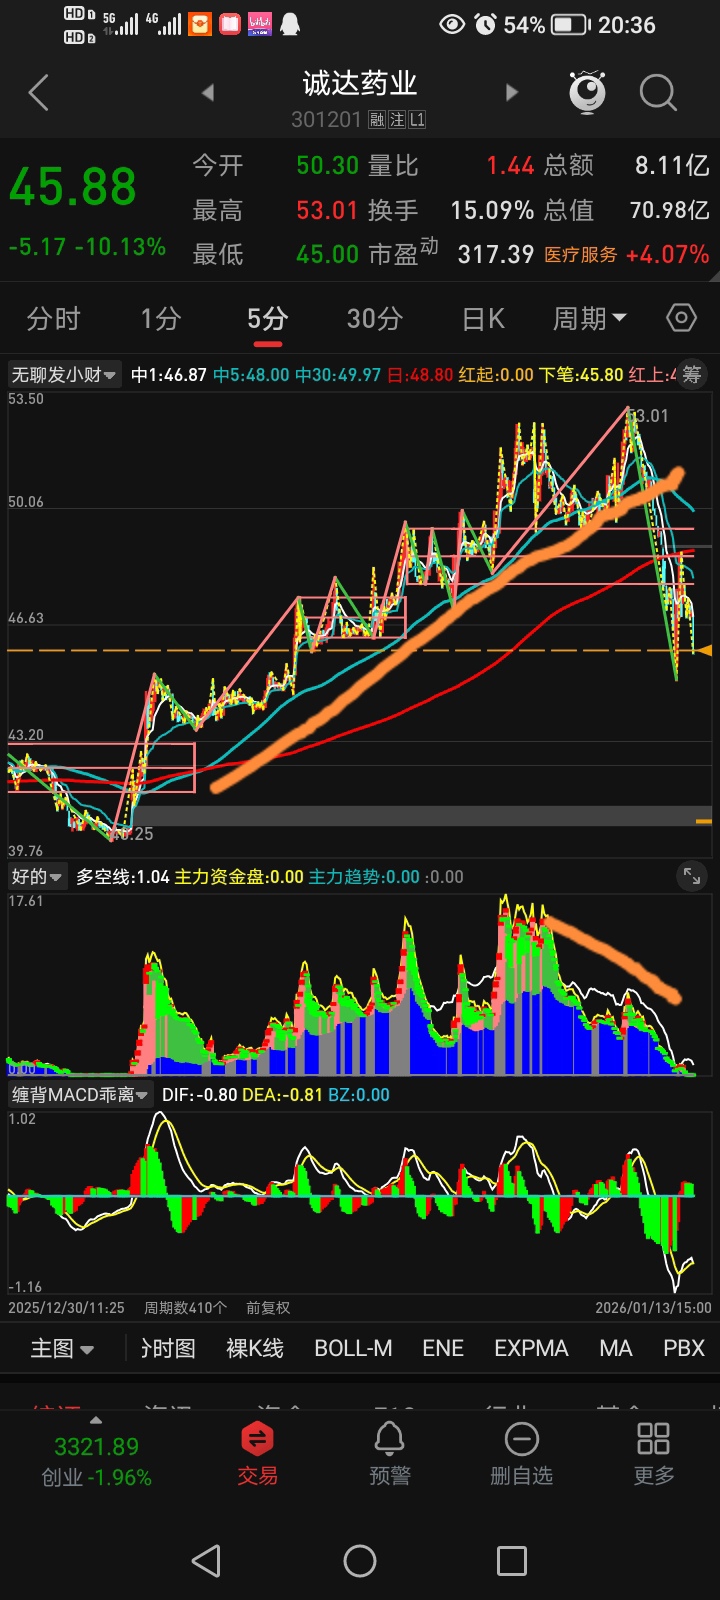The image size is (720, 1600).
Task: Open the 主图 main chart dropdown
Action: click(x=62, y=1348)
